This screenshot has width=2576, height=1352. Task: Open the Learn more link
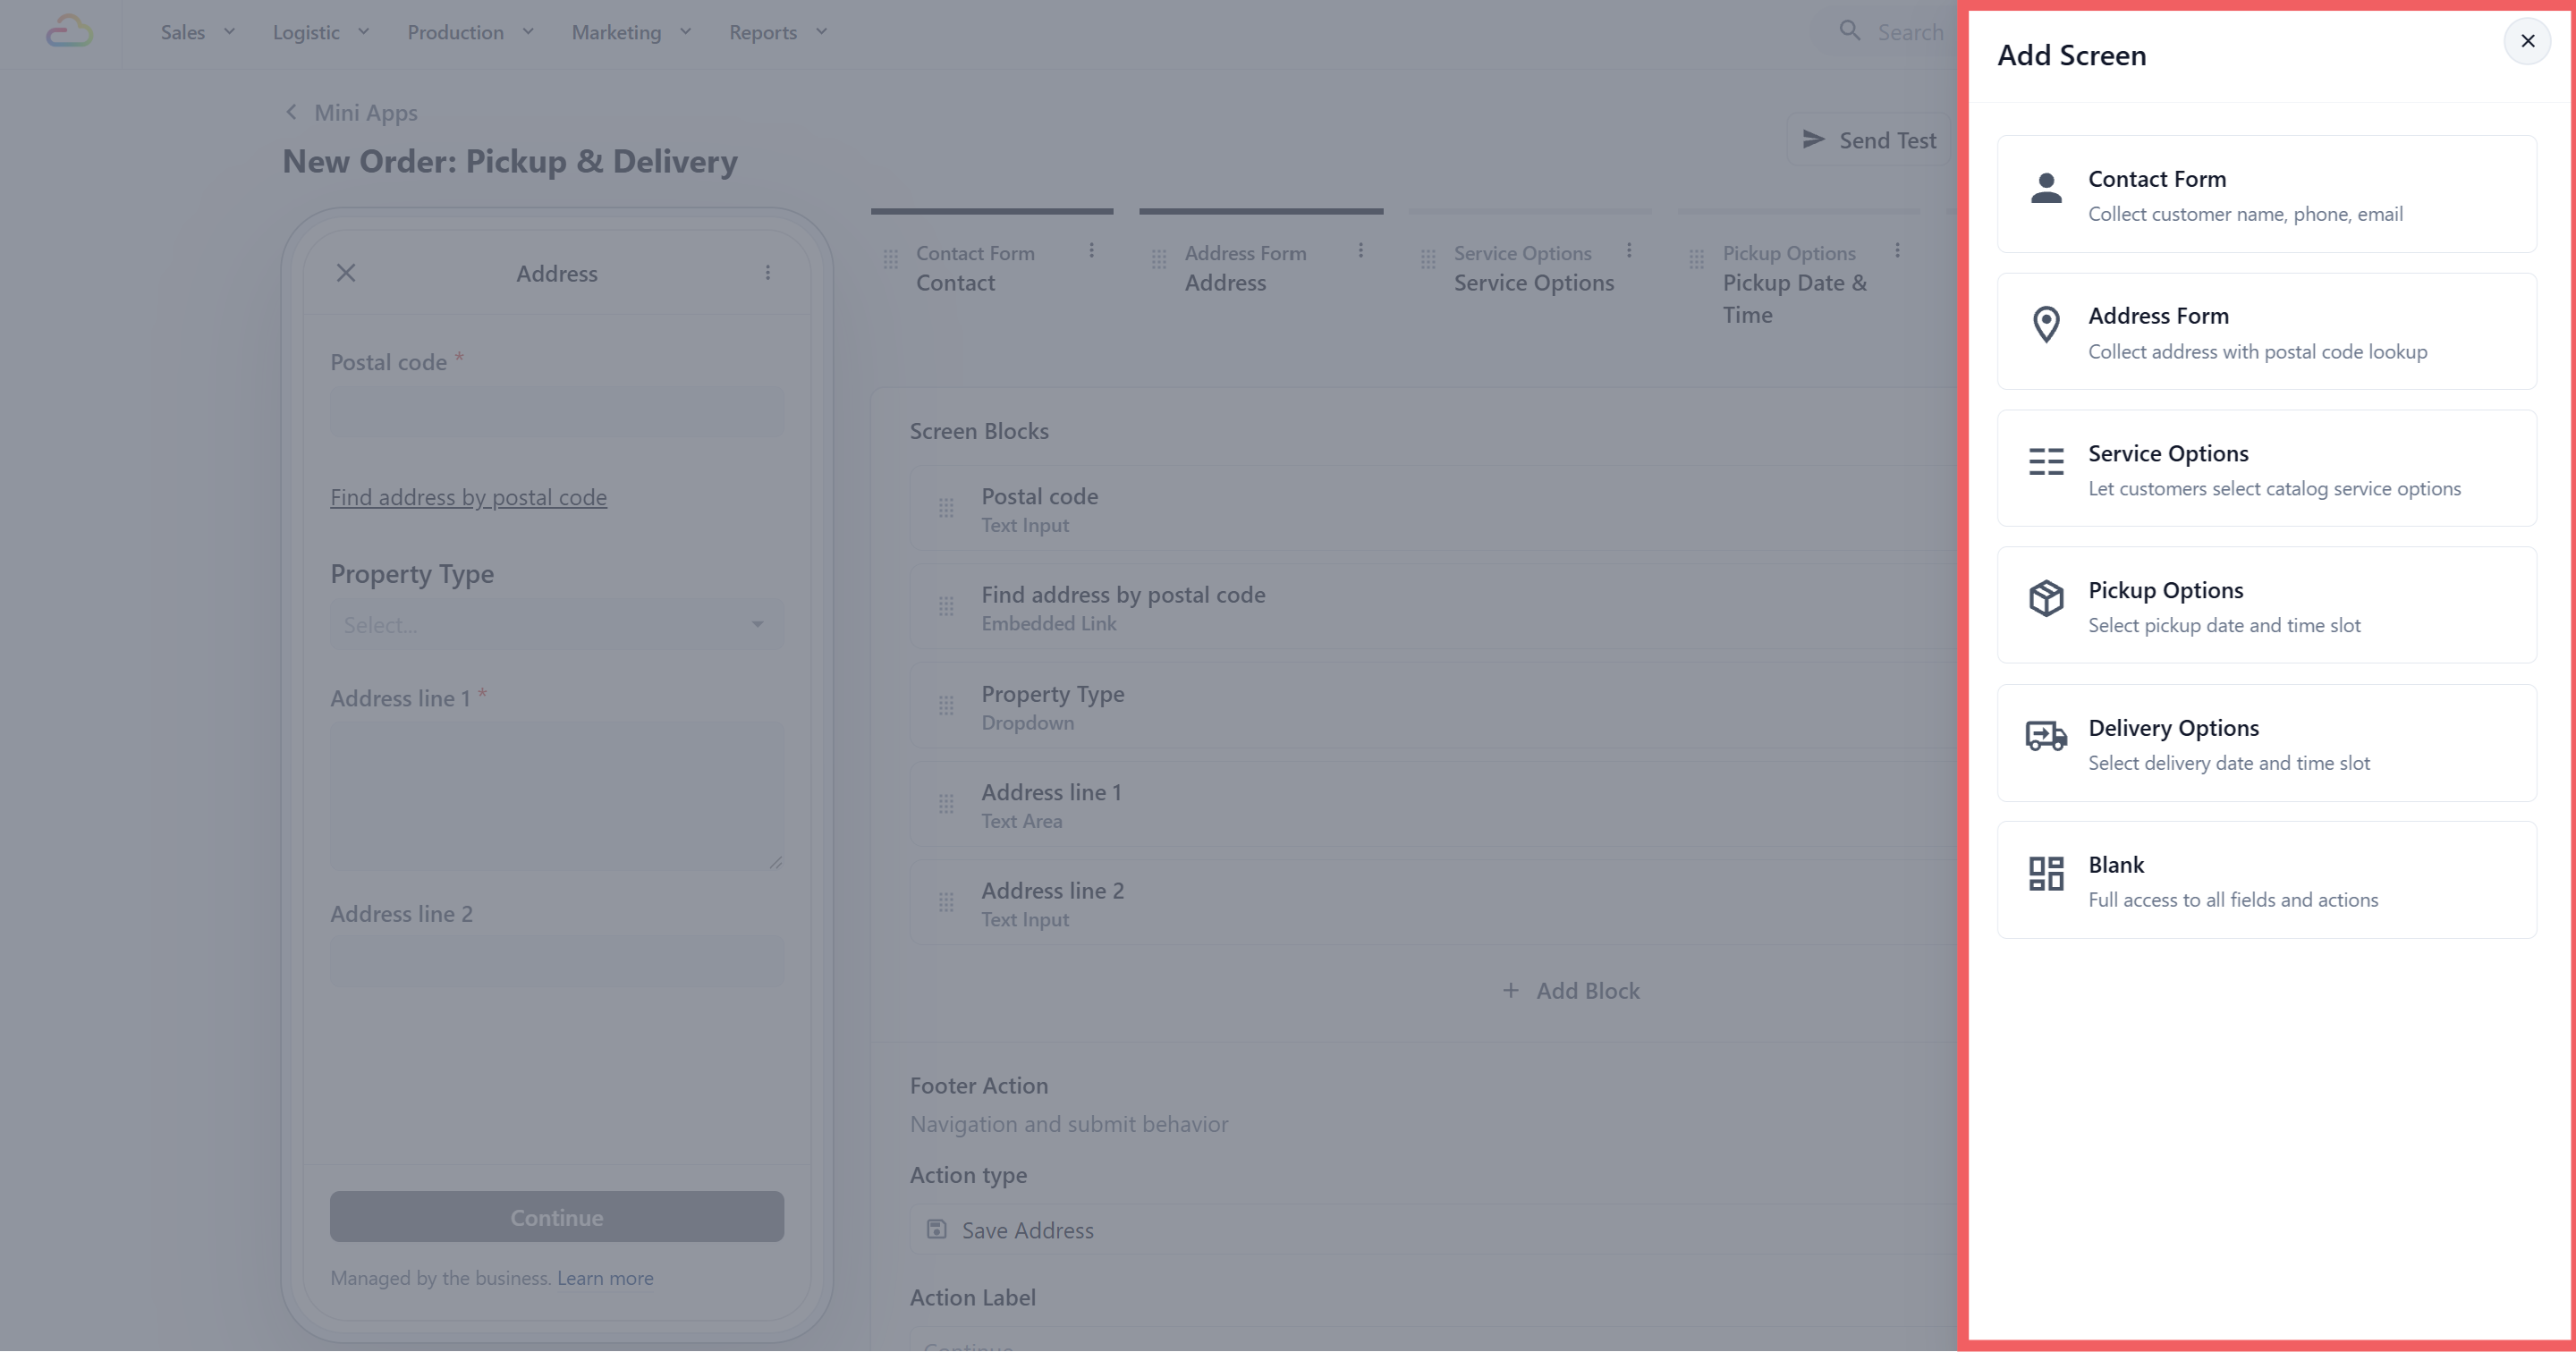pos(605,1278)
